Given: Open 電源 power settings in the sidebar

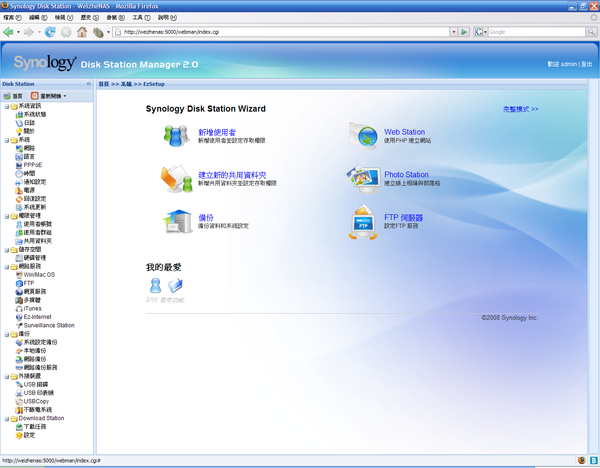Looking at the screenshot, I should [25, 190].
